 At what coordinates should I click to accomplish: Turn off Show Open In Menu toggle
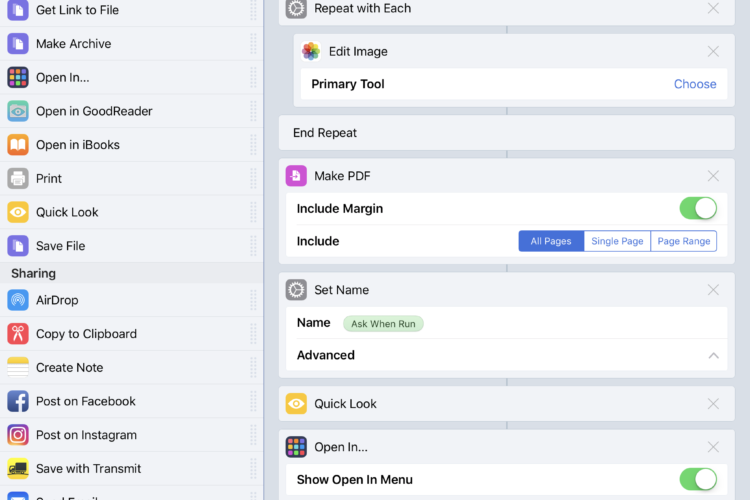698,479
